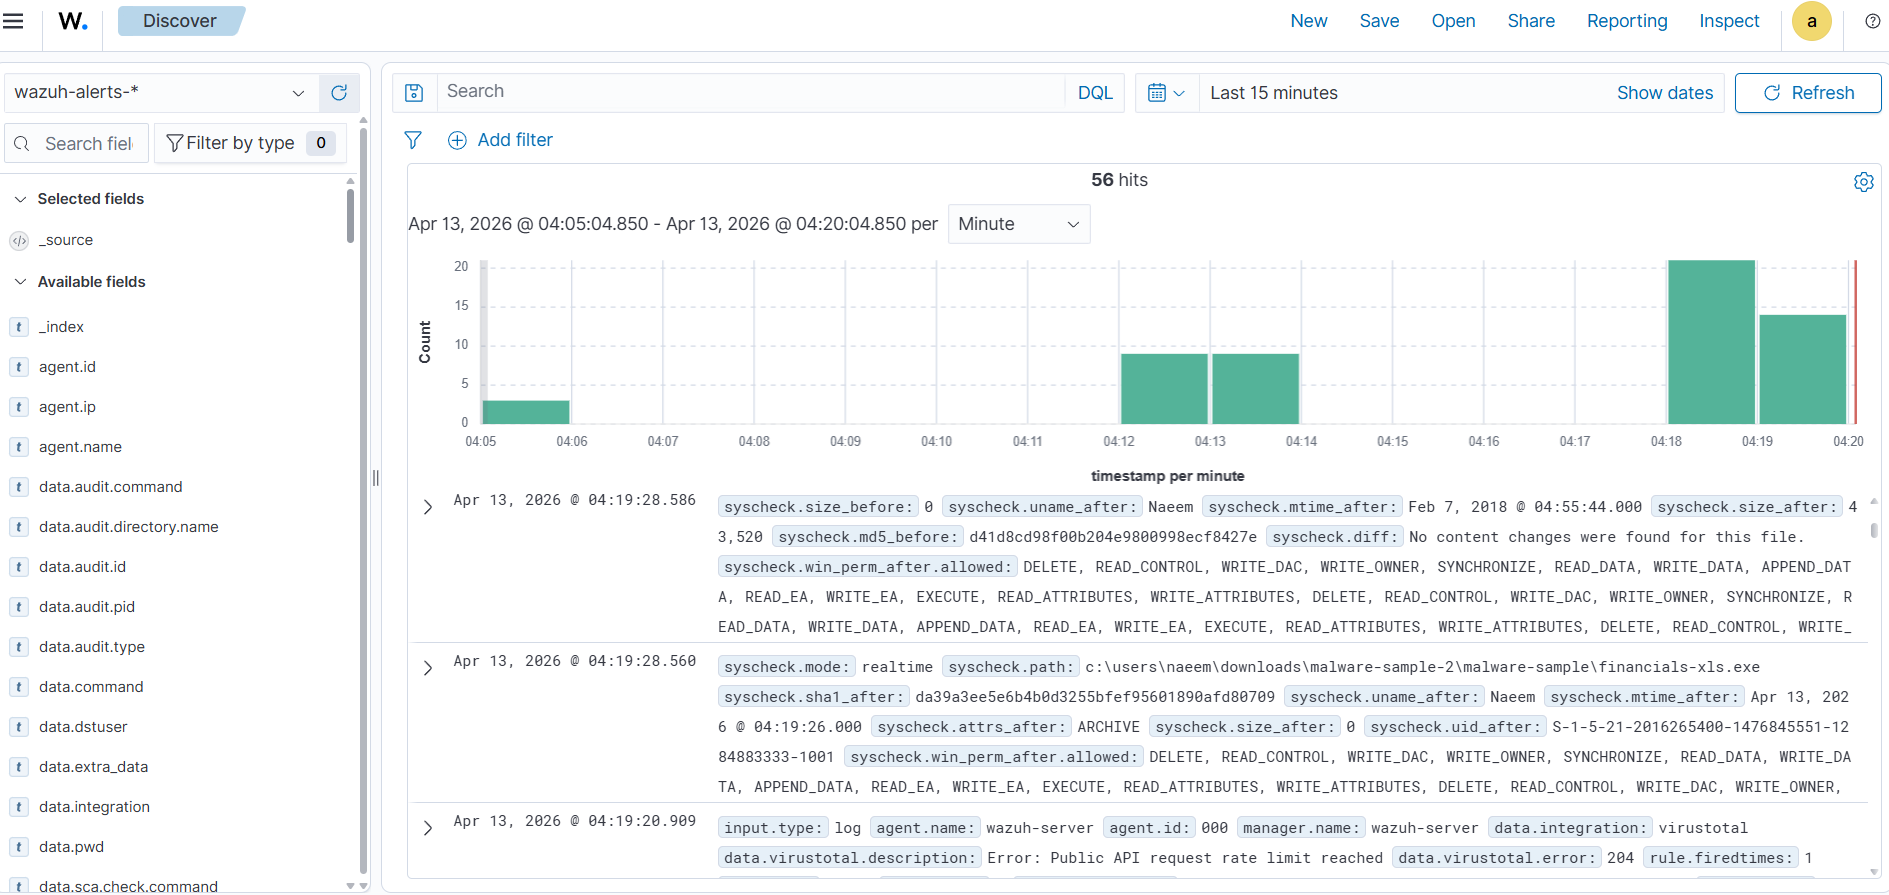Select data.audit.directory.name field

tap(128, 527)
